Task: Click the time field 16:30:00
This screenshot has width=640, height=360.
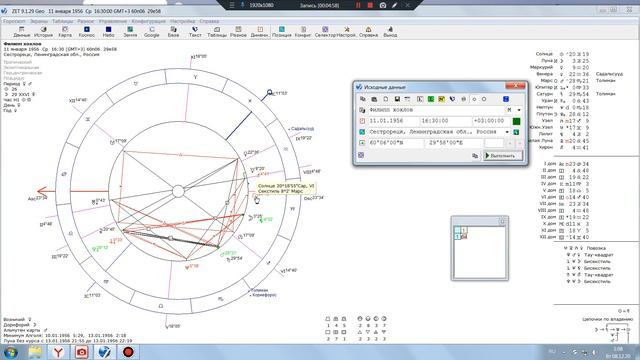Action: click(445, 121)
